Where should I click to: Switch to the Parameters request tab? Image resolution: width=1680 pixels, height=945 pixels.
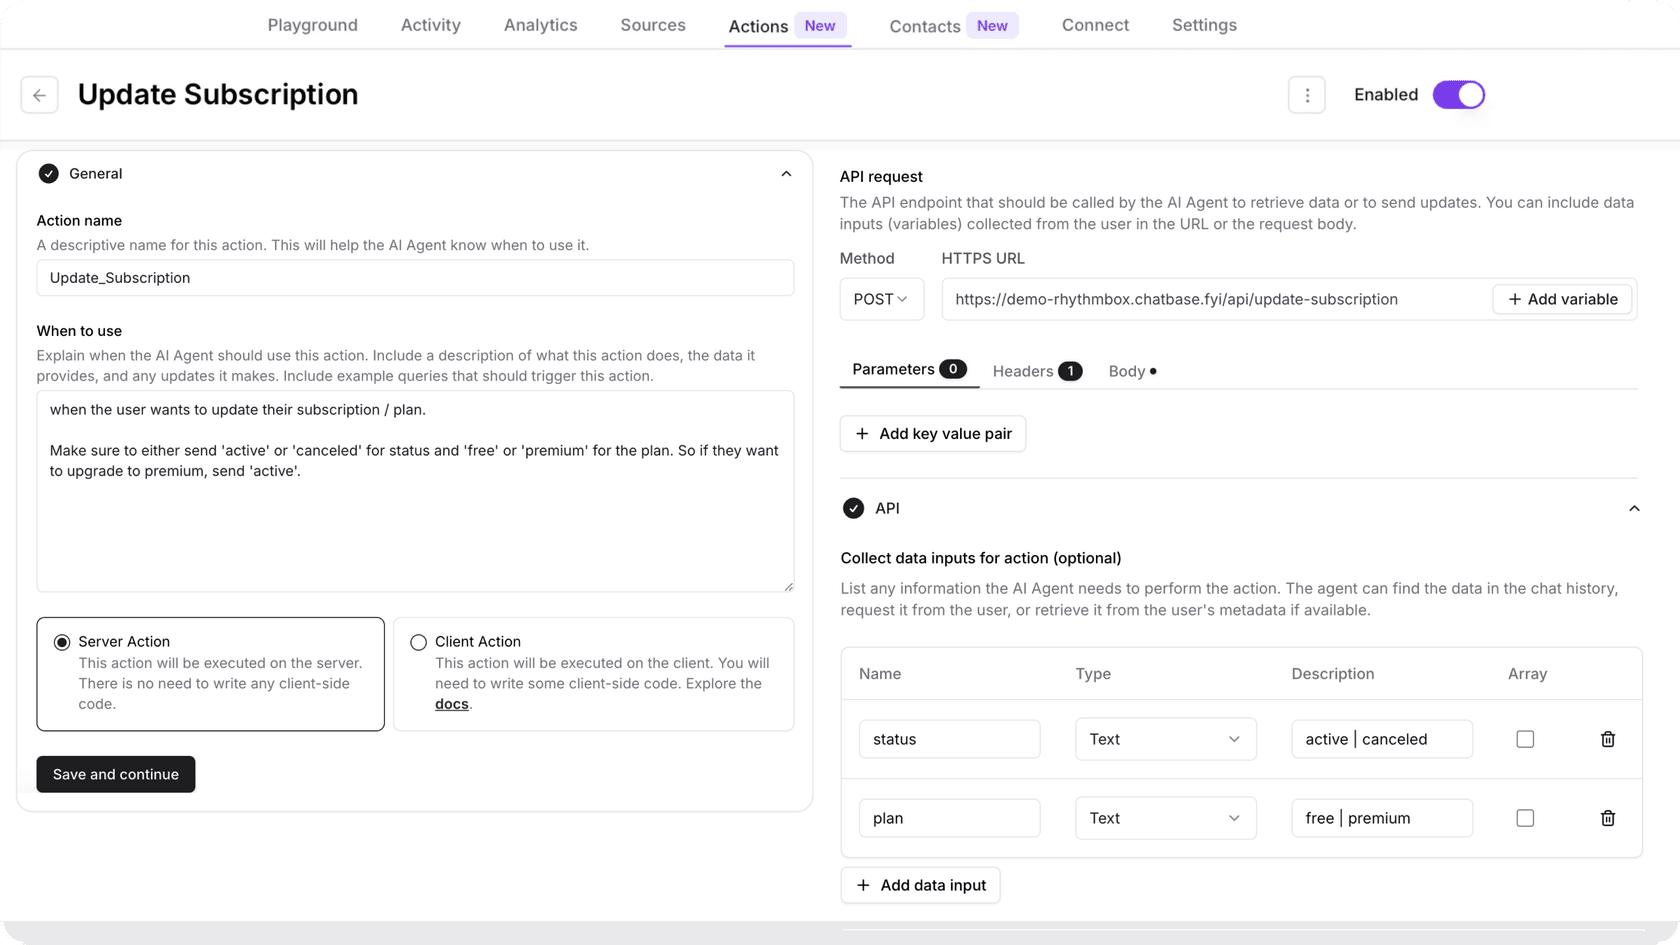click(x=908, y=369)
